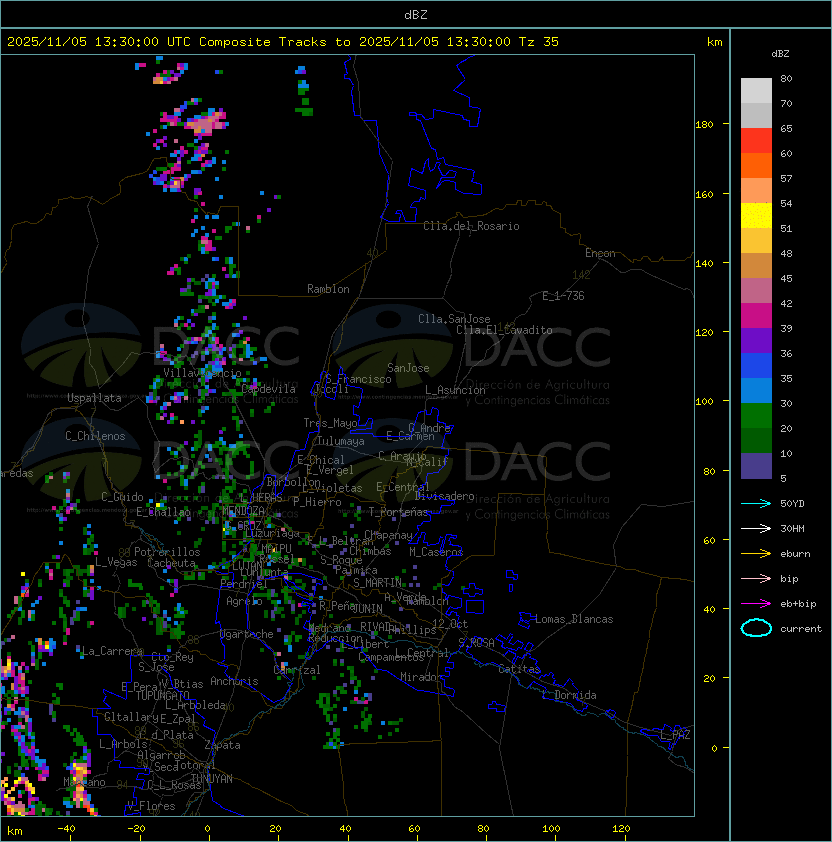
Task: Click the cyan 'current' ellipse in legend
Action: point(756,628)
